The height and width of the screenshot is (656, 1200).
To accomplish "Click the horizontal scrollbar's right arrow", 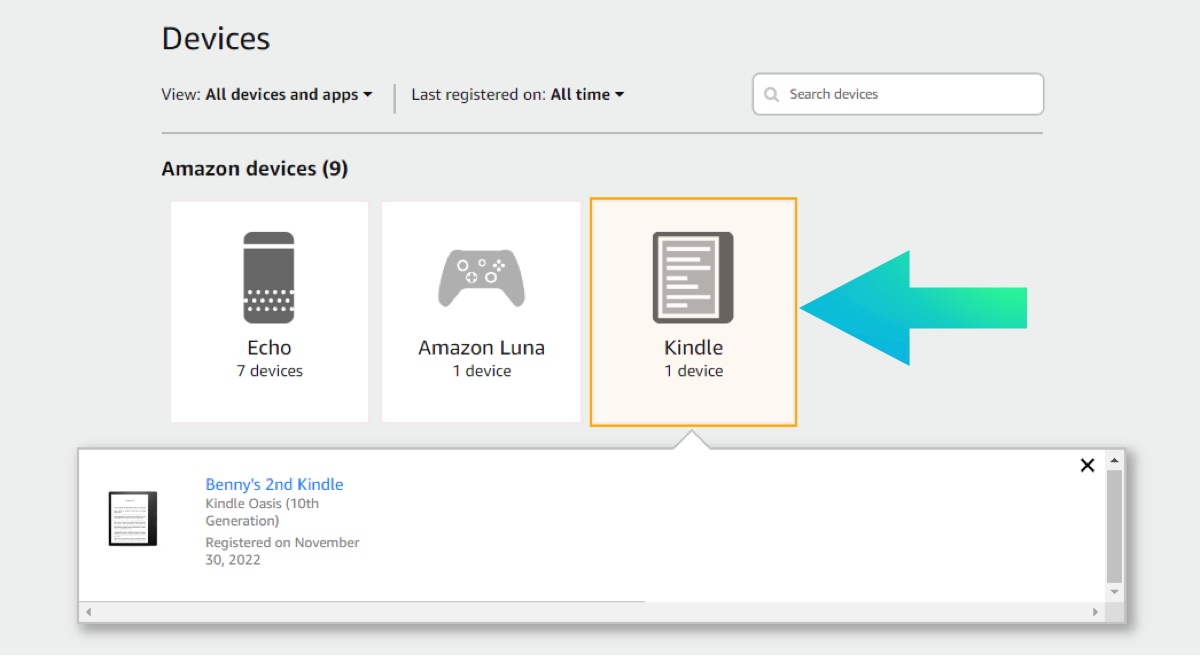I will coord(1095,611).
